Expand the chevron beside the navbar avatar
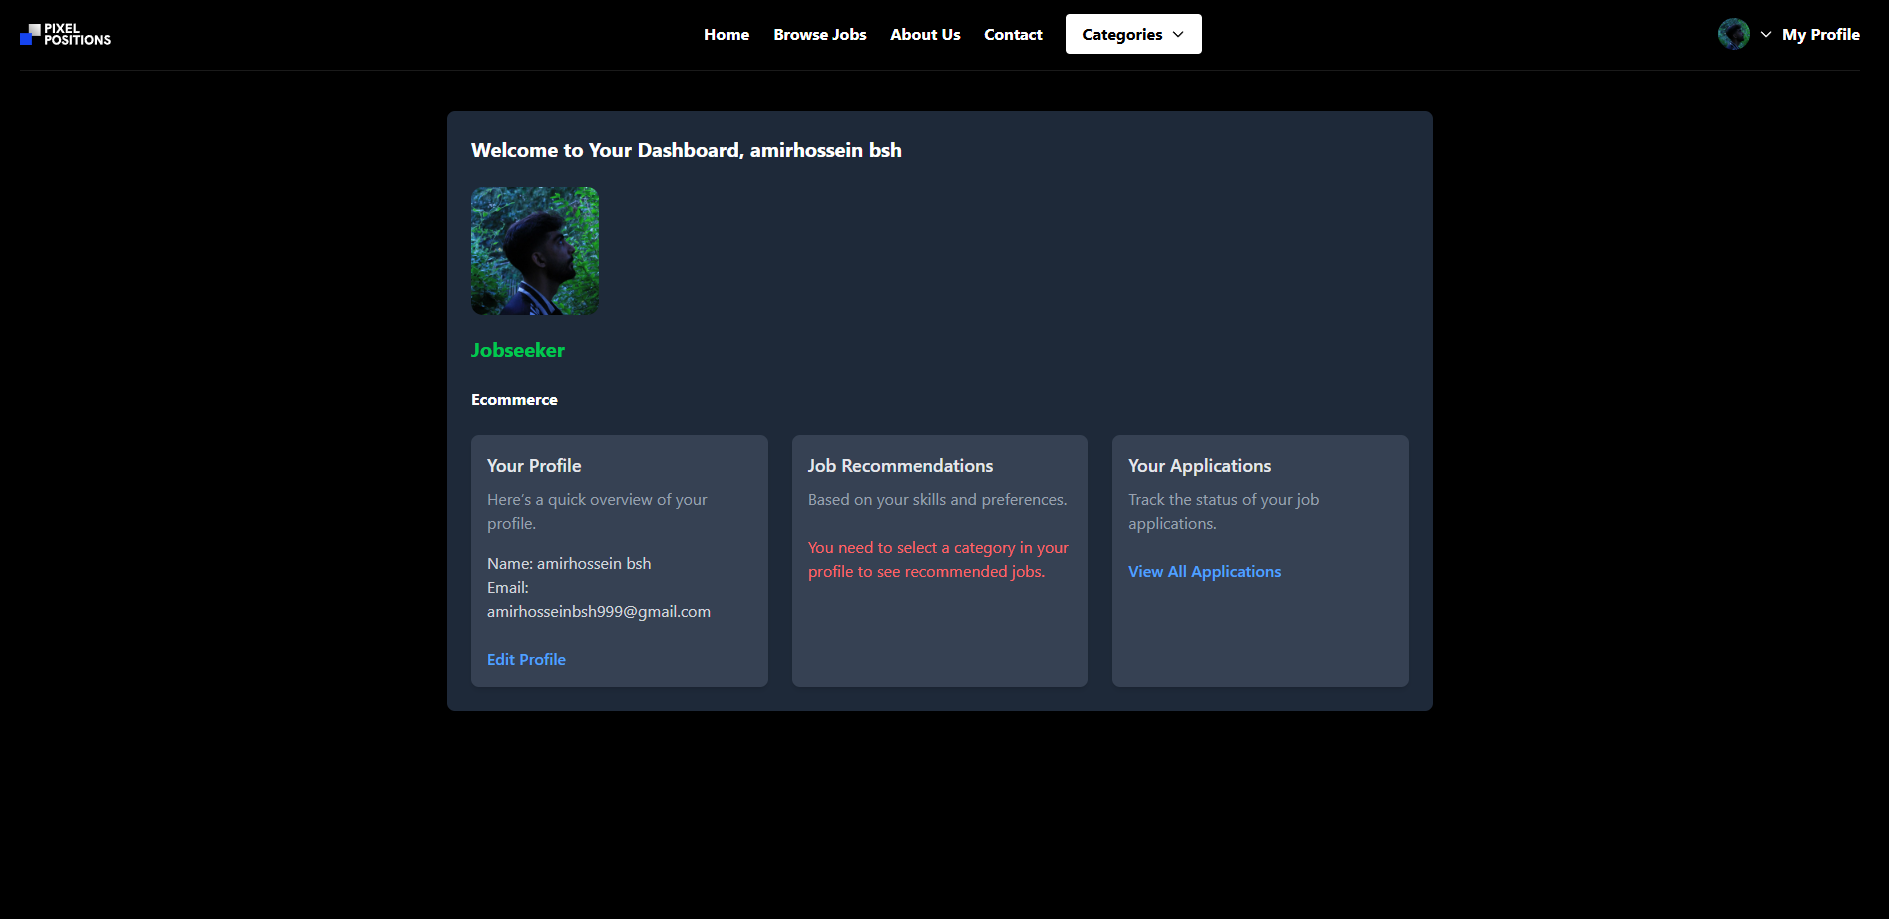The height and width of the screenshot is (919, 1889). point(1766,34)
